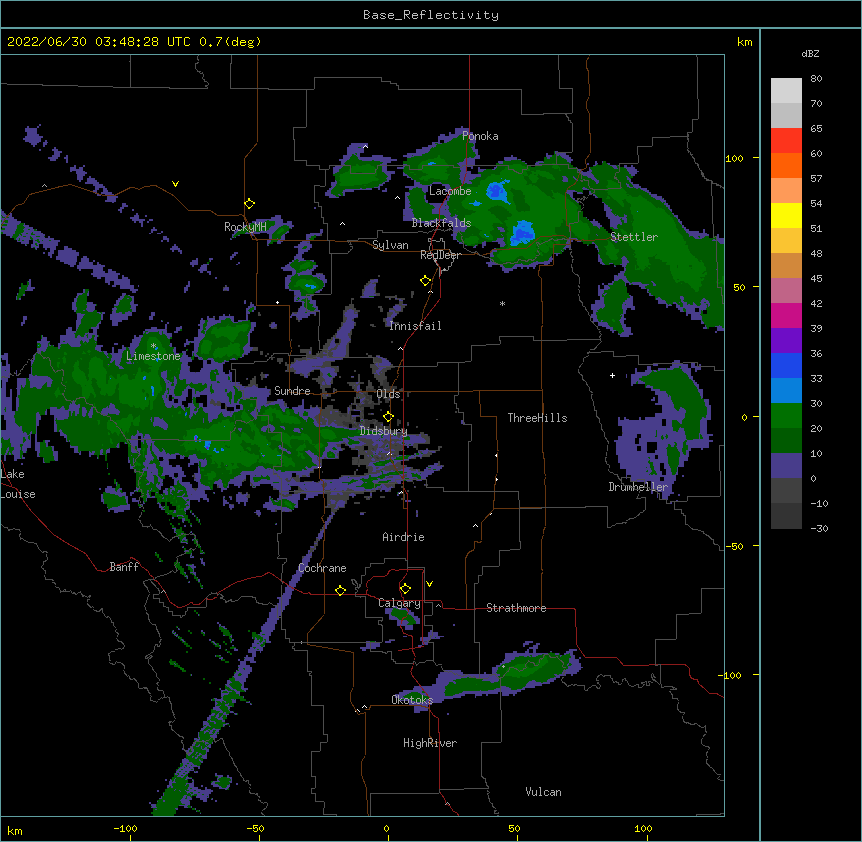The height and width of the screenshot is (842, 862).
Task: Click the RockyMH map label
Action: pos(245,227)
